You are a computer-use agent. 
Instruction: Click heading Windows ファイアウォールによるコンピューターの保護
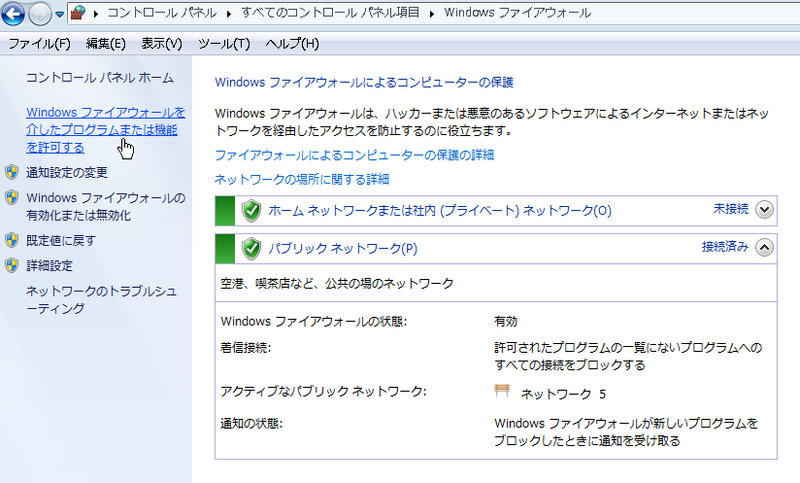point(364,83)
